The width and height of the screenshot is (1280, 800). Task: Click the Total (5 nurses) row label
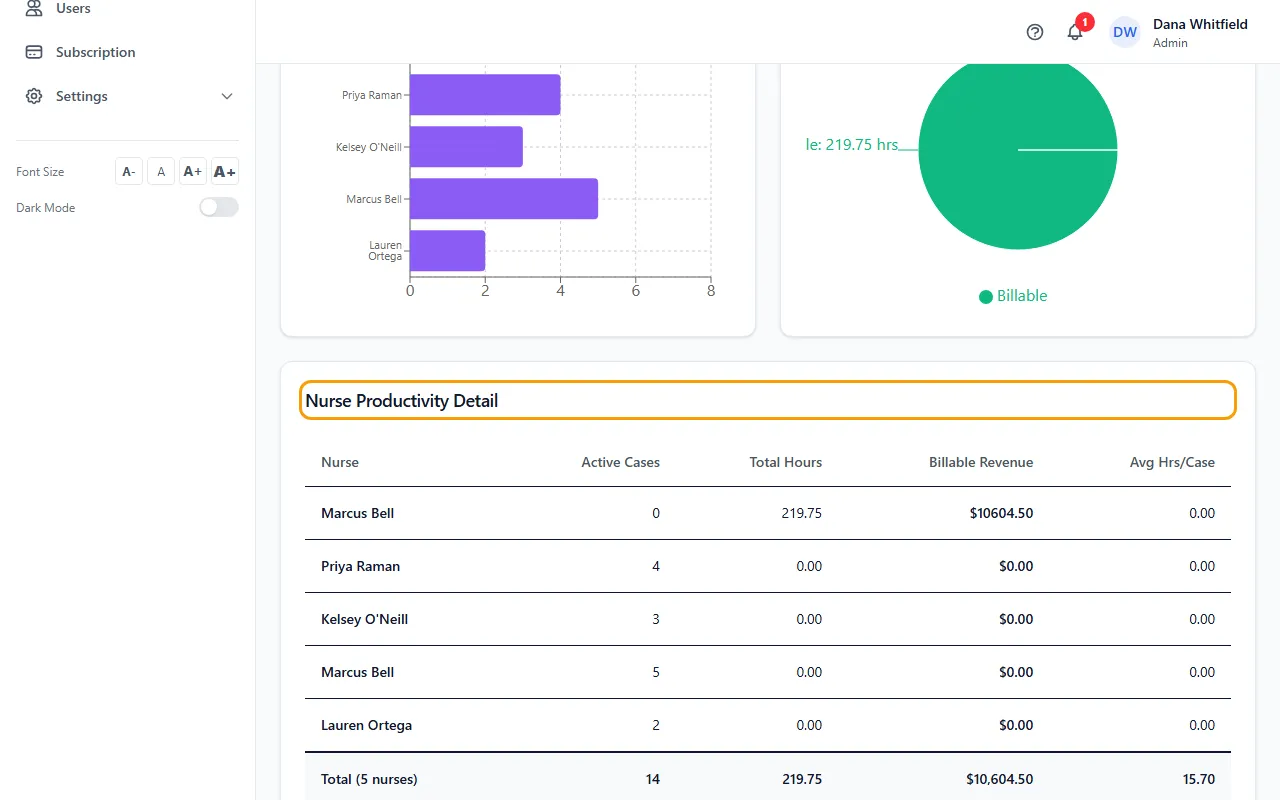369,779
